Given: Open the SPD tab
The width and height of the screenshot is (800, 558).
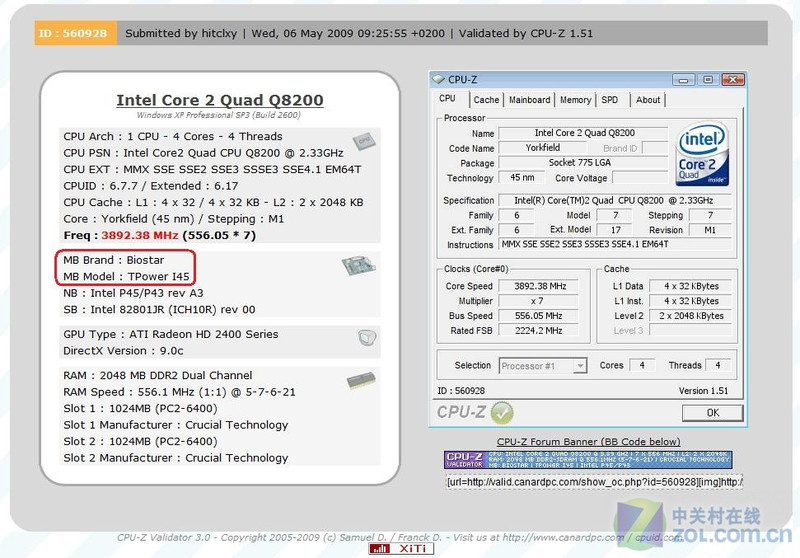Looking at the screenshot, I should click(x=610, y=100).
